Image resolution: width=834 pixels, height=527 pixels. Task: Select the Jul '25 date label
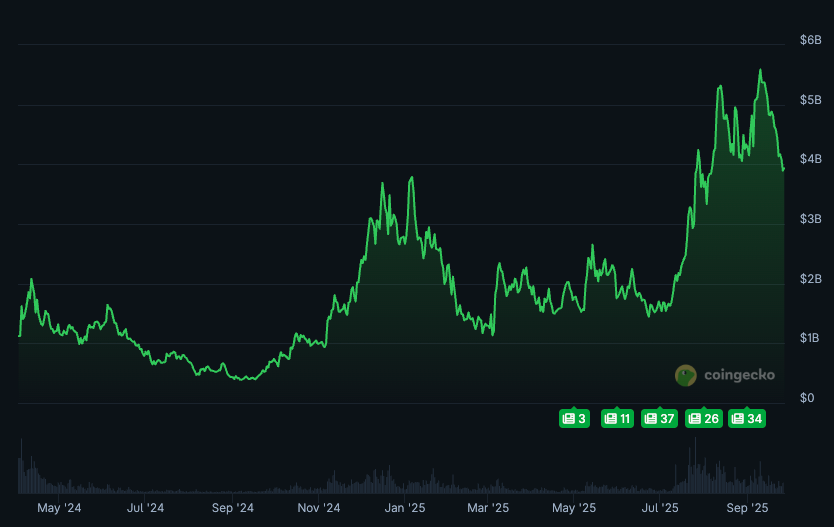(659, 508)
